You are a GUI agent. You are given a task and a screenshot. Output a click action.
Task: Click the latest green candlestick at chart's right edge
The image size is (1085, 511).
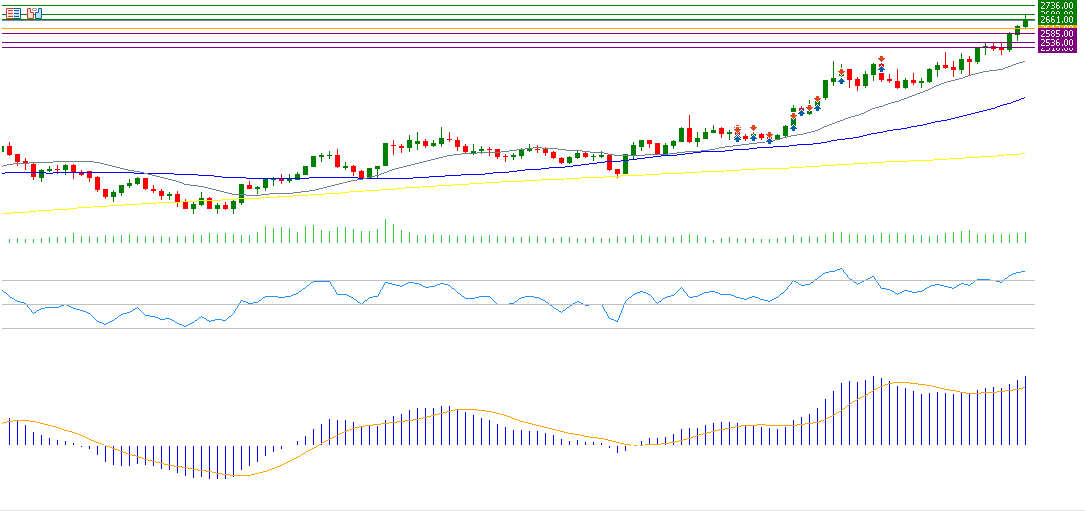coord(1025,23)
